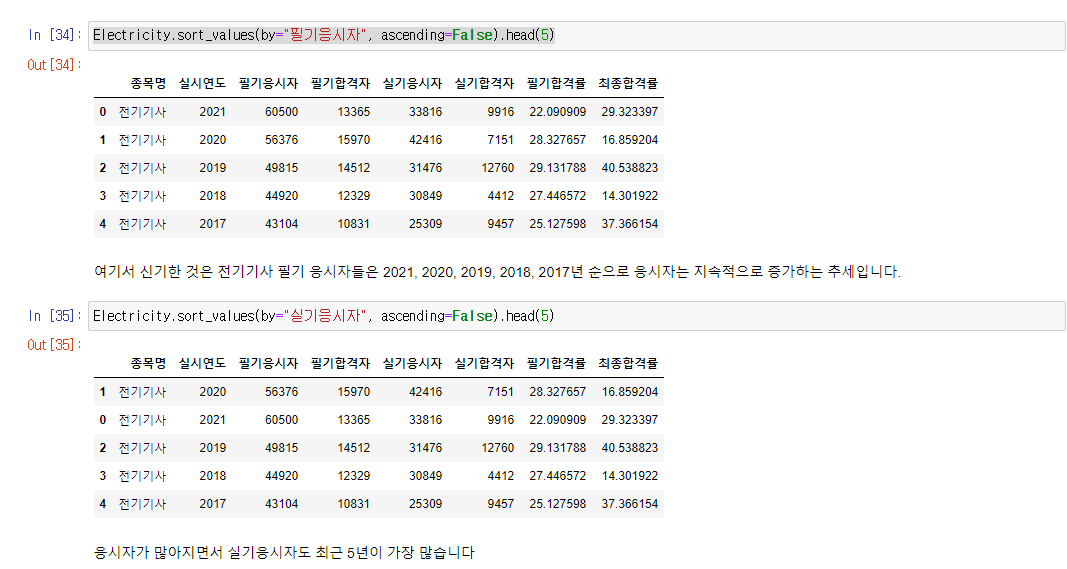The image size is (1067, 569).
Task: Click the value 22.090909 in the Out[34] table
Action: coord(557,112)
